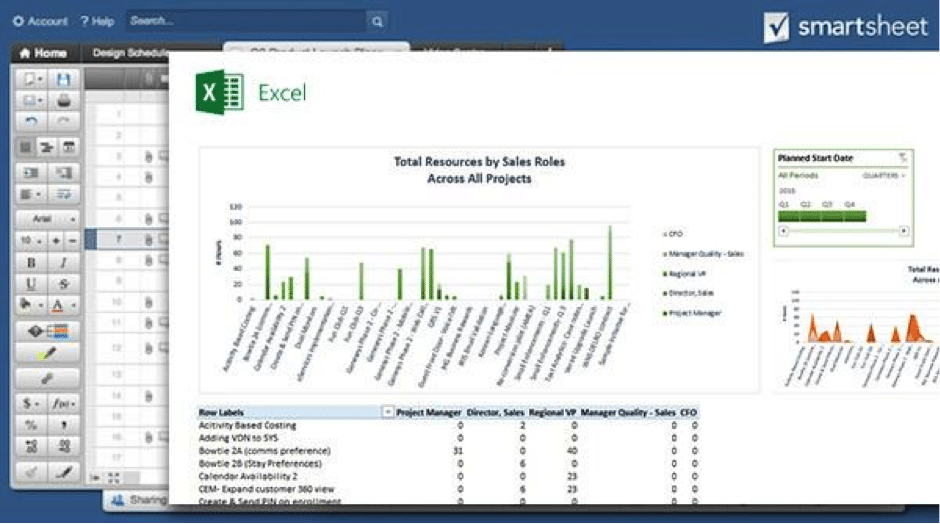
Task: Open the font color A dropdown
Action: point(62,305)
